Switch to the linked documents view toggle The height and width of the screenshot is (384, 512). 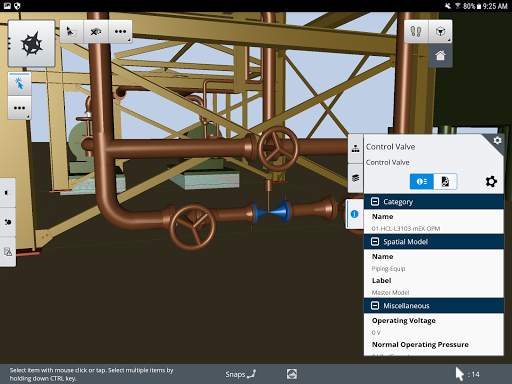[x=445, y=181]
